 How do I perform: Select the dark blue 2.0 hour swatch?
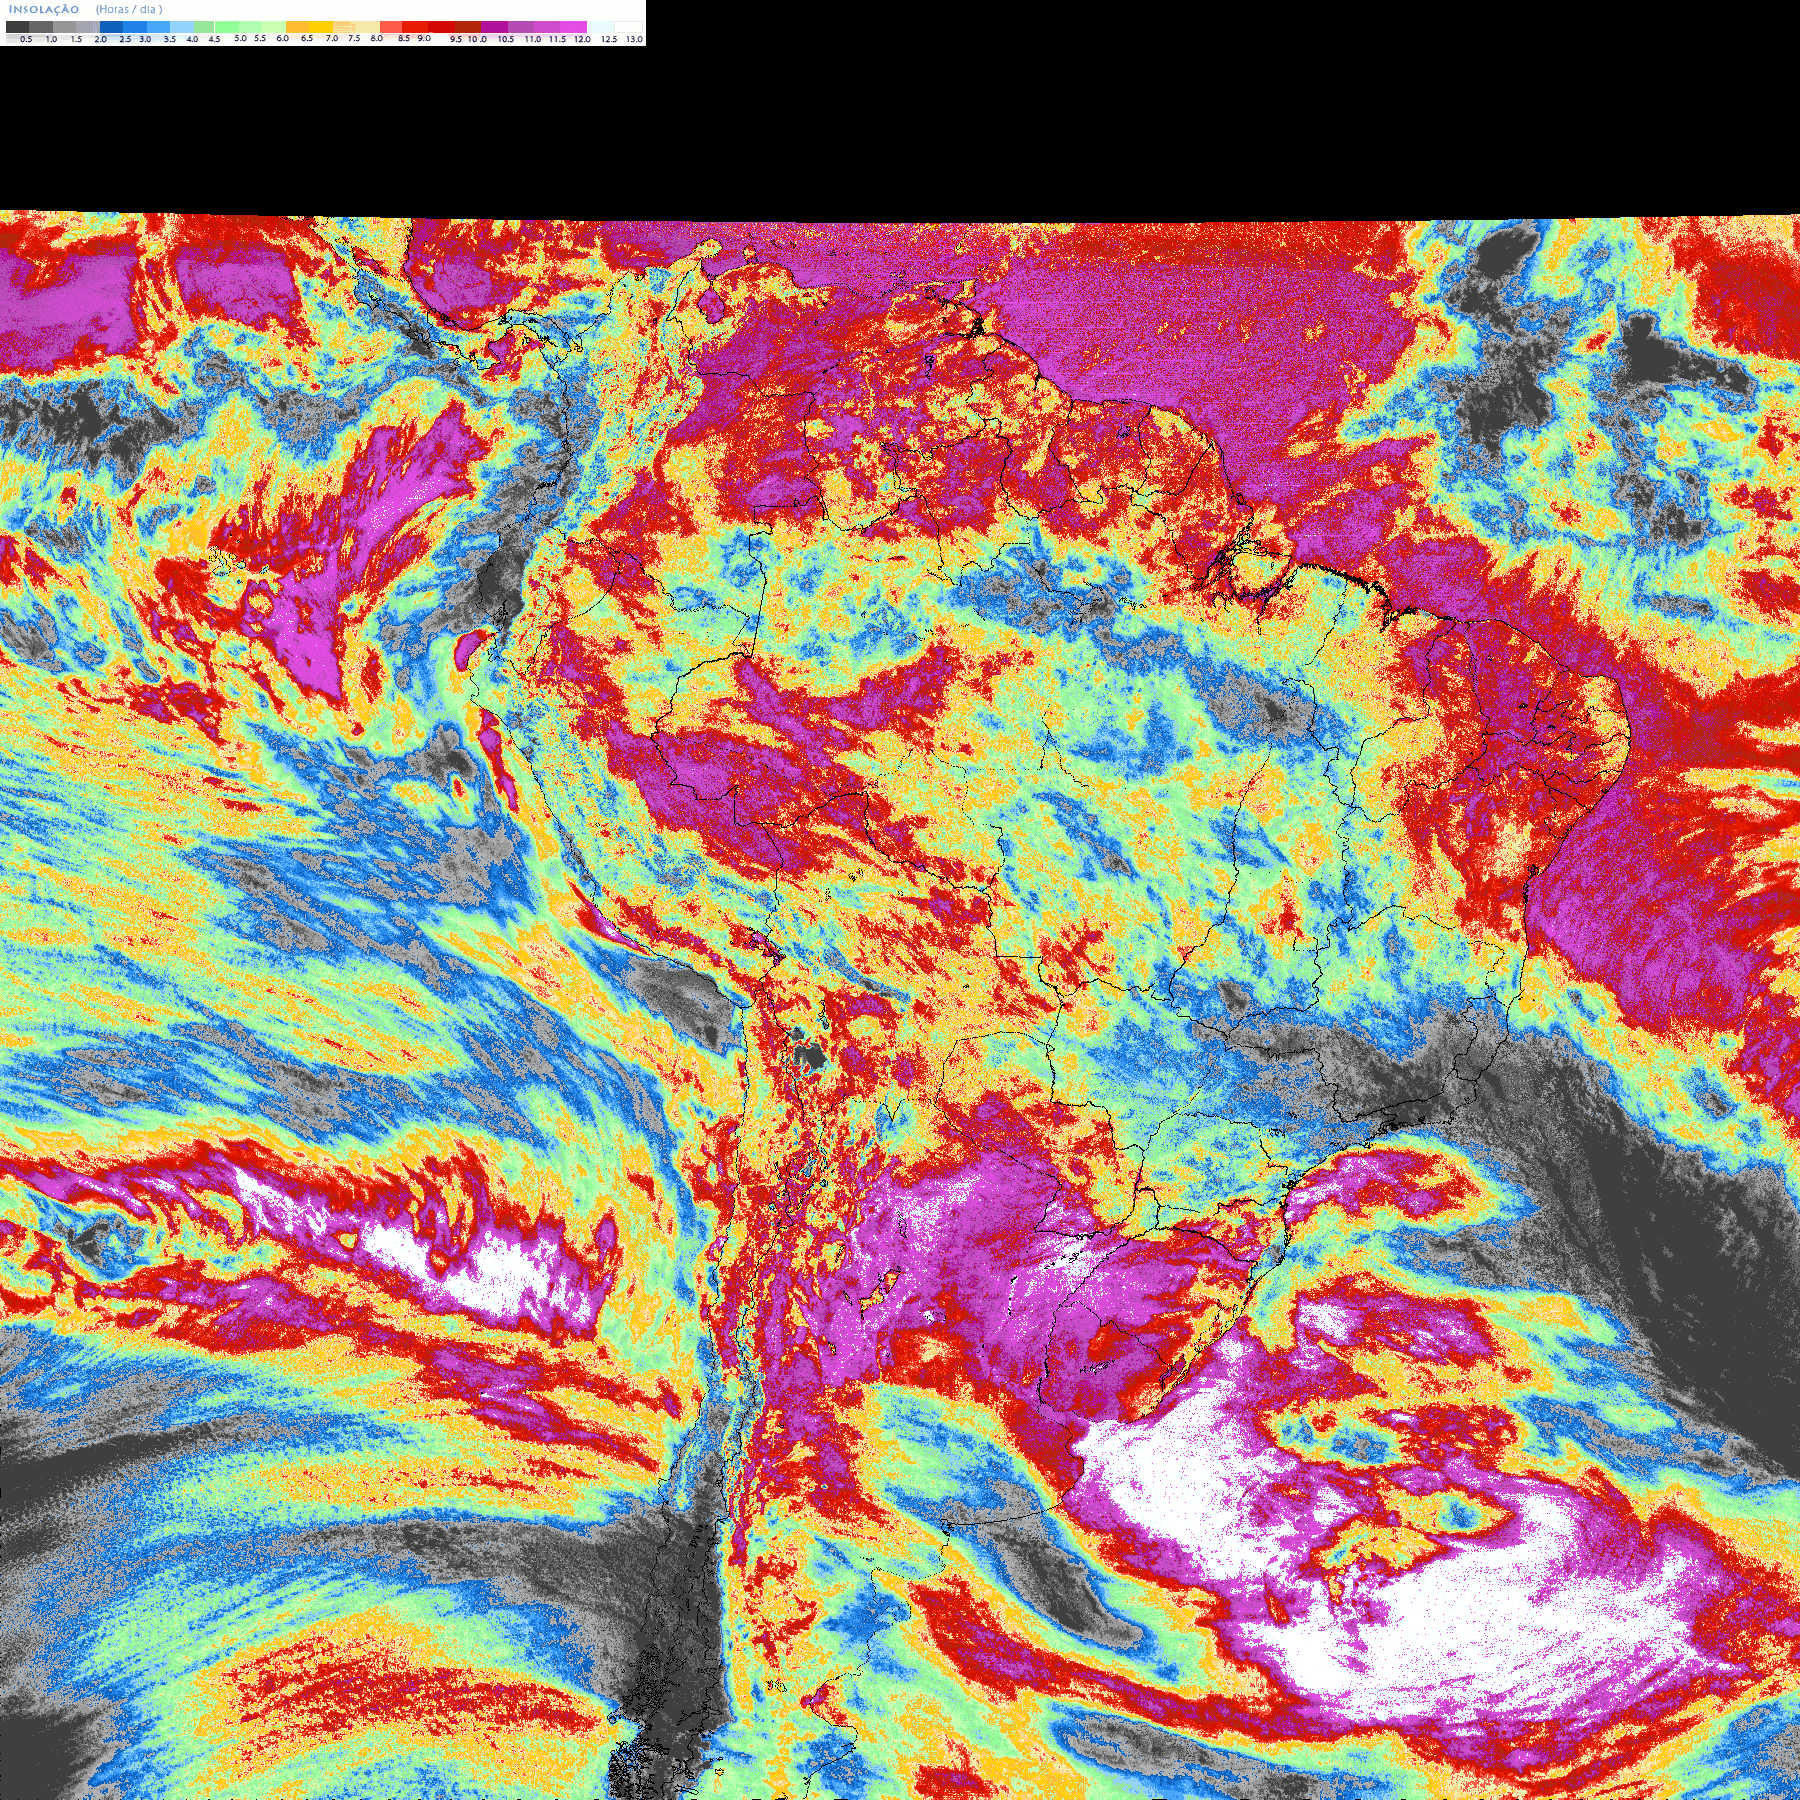coord(111,27)
